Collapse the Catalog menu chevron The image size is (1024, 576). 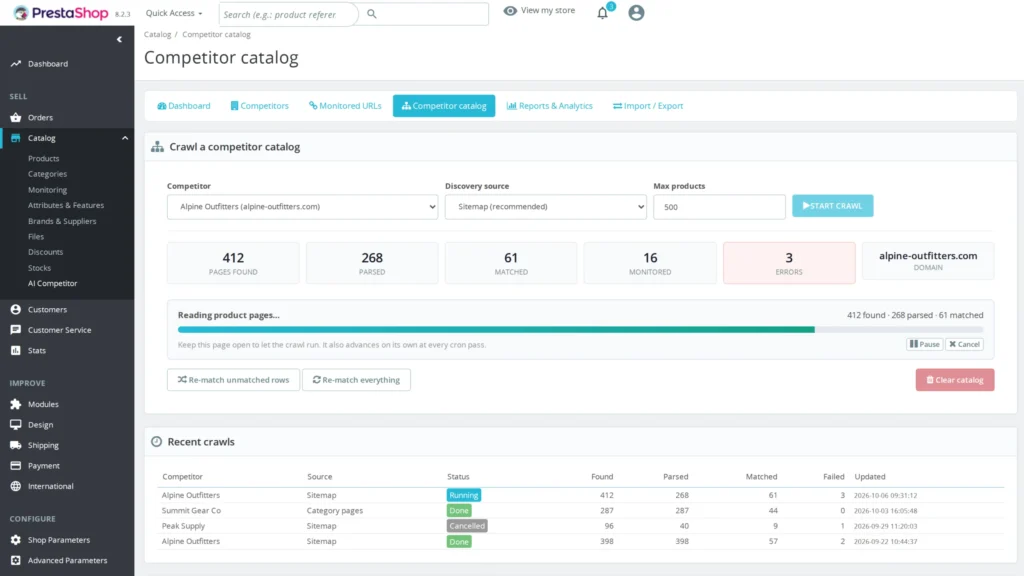[125, 138]
